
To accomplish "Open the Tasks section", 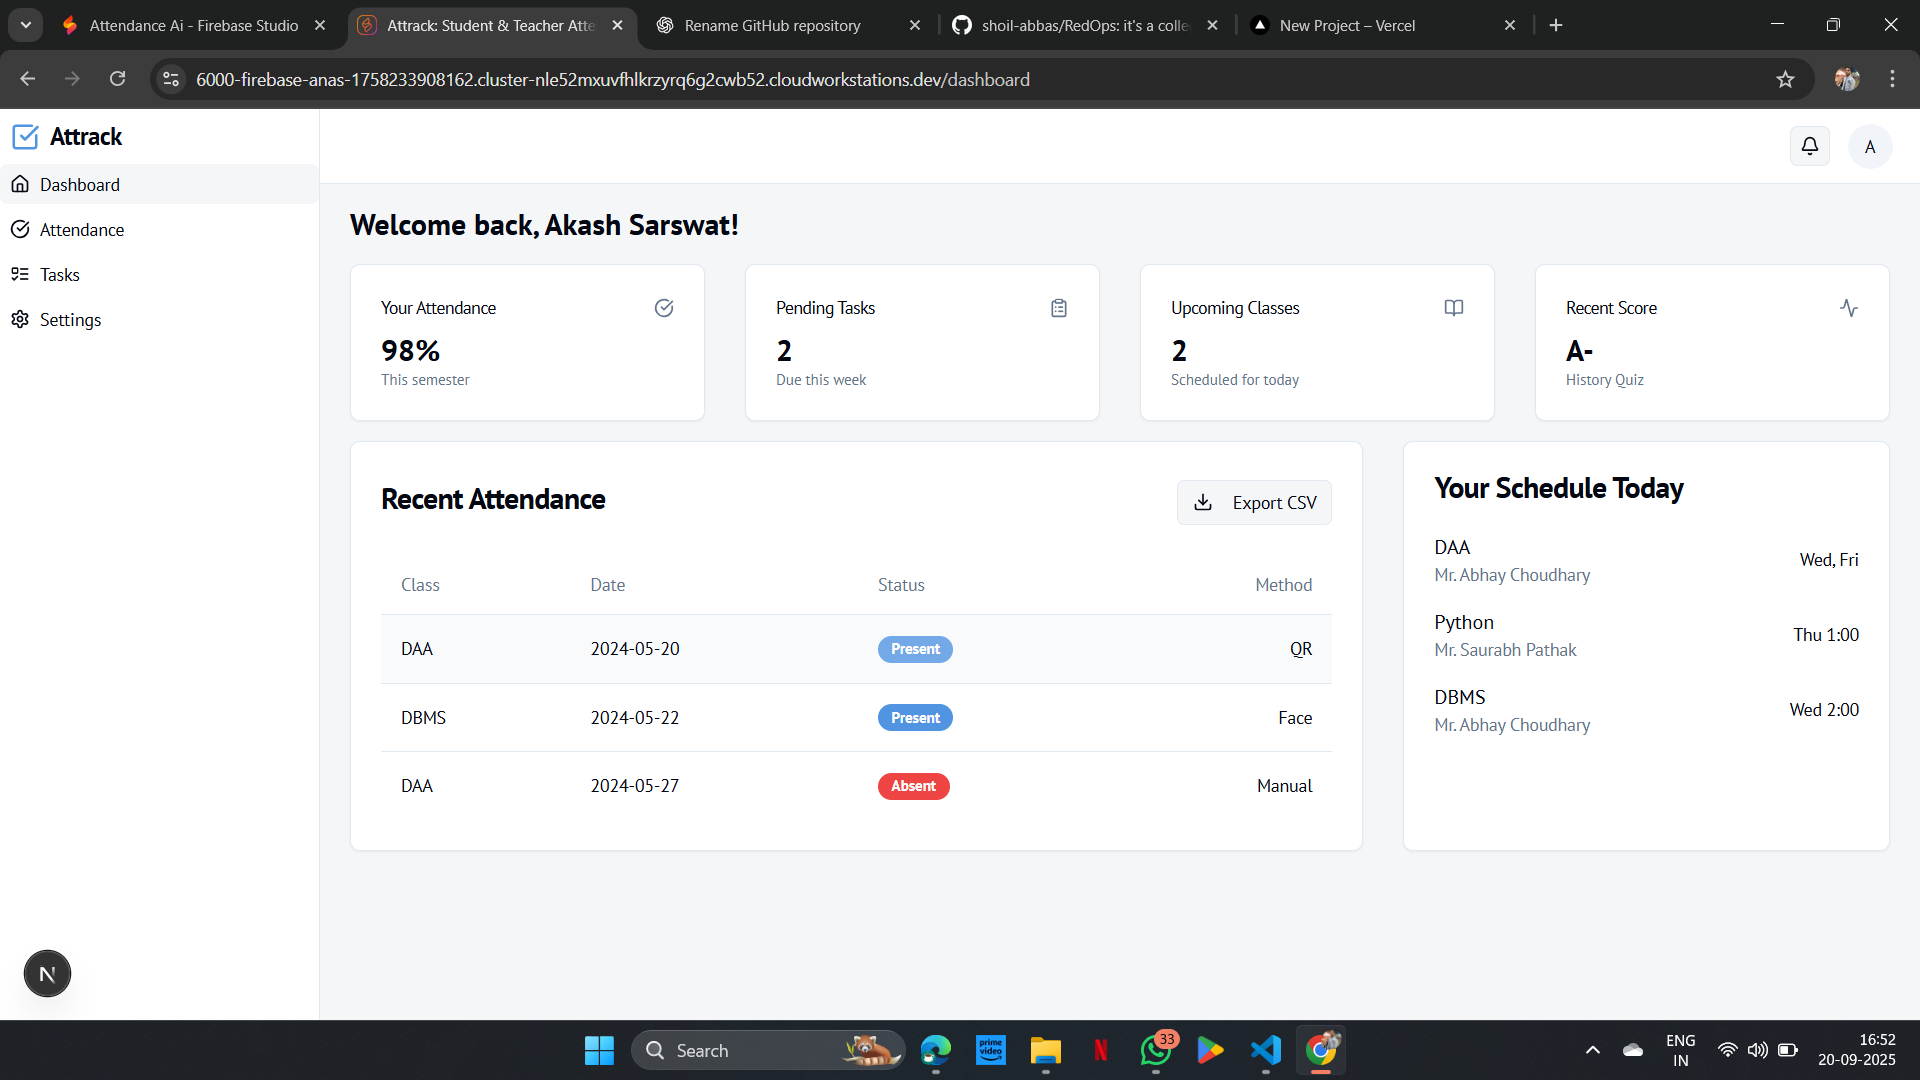I will point(60,274).
